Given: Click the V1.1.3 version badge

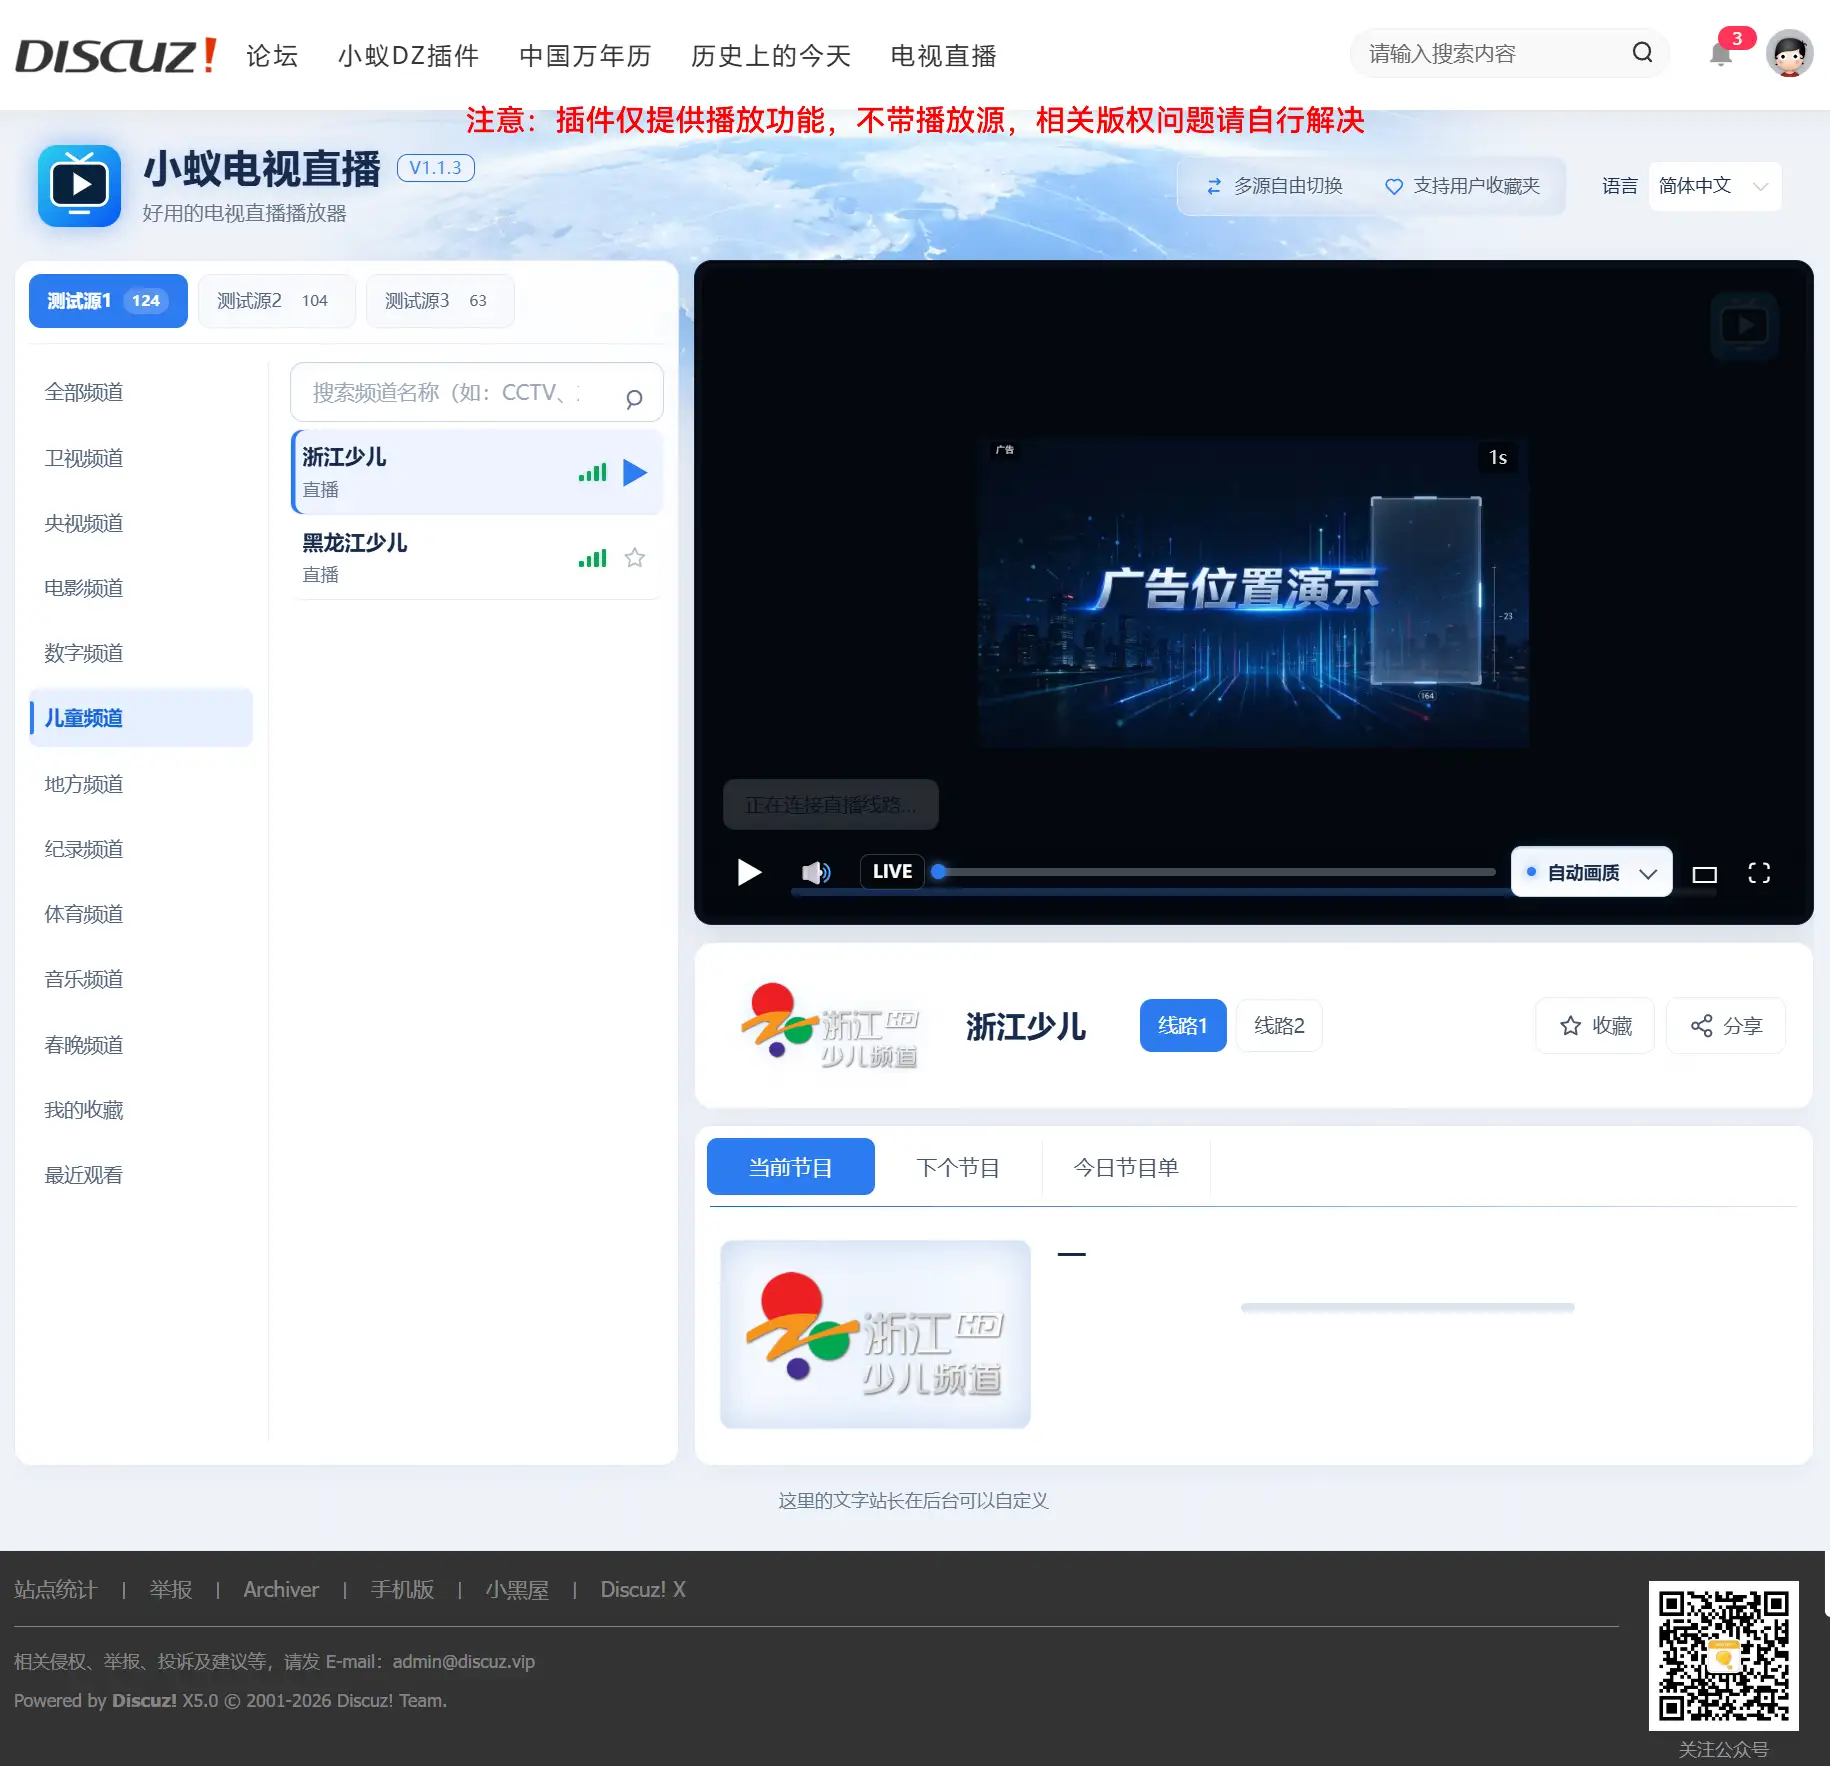Looking at the screenshot, I should 435,168.
